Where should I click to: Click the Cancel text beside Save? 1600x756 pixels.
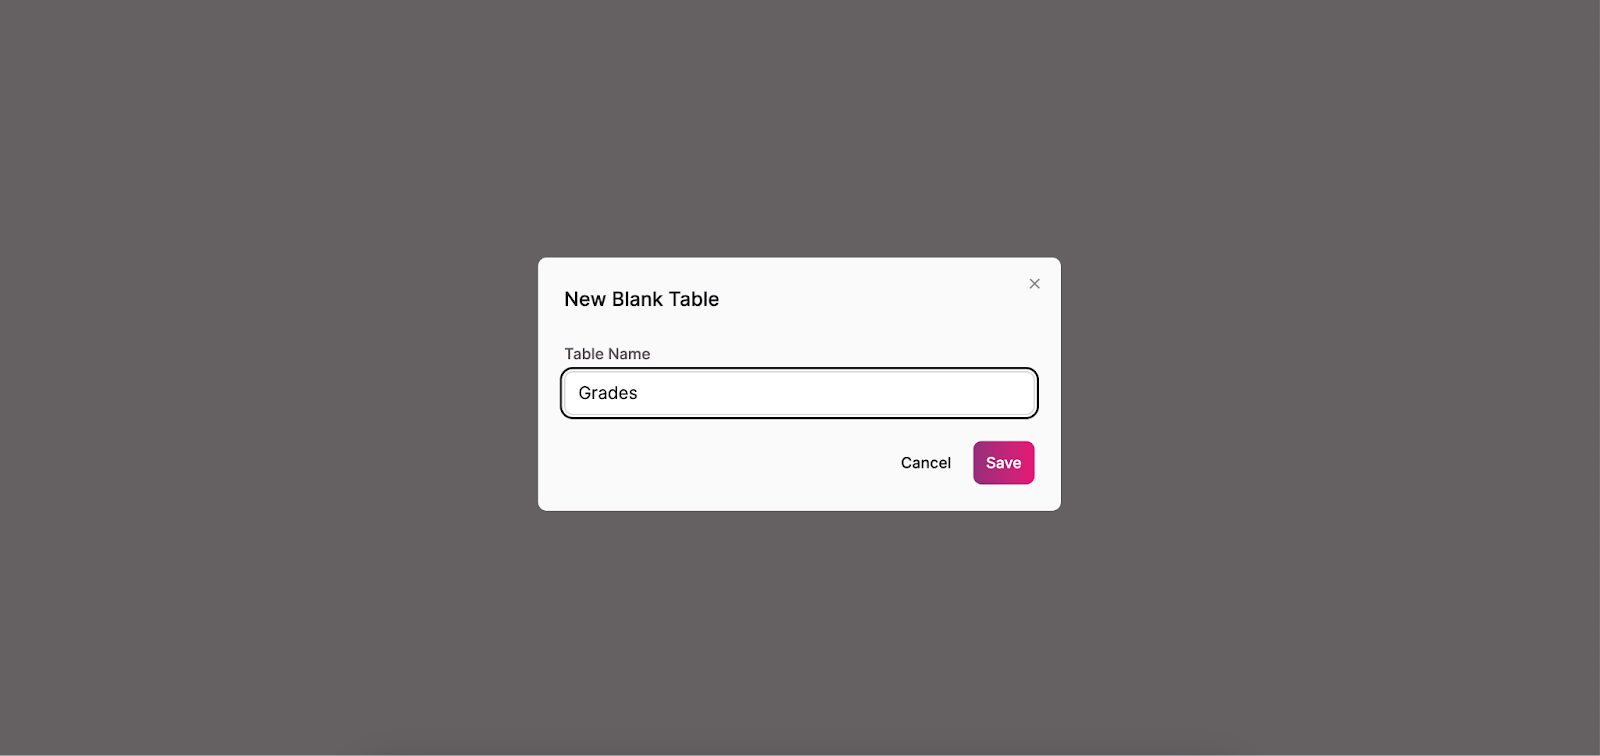coord(925,463)
